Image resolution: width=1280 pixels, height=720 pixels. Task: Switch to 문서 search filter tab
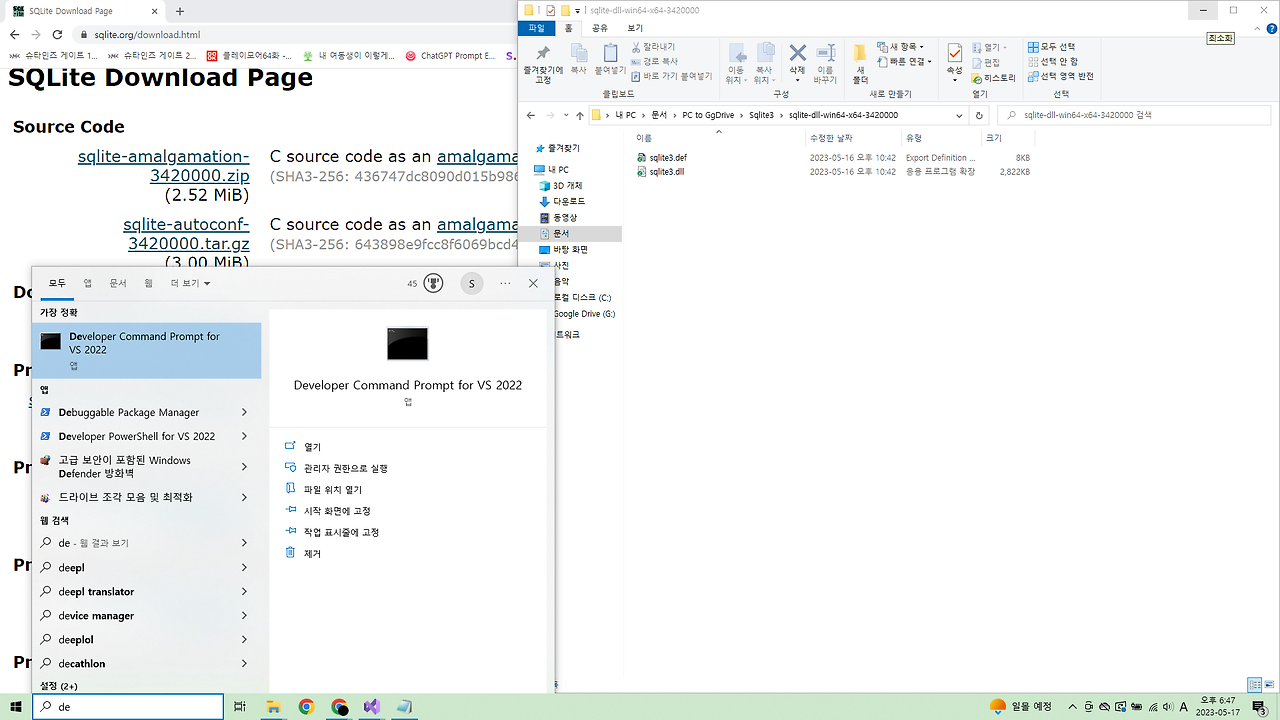coord(117,283)
